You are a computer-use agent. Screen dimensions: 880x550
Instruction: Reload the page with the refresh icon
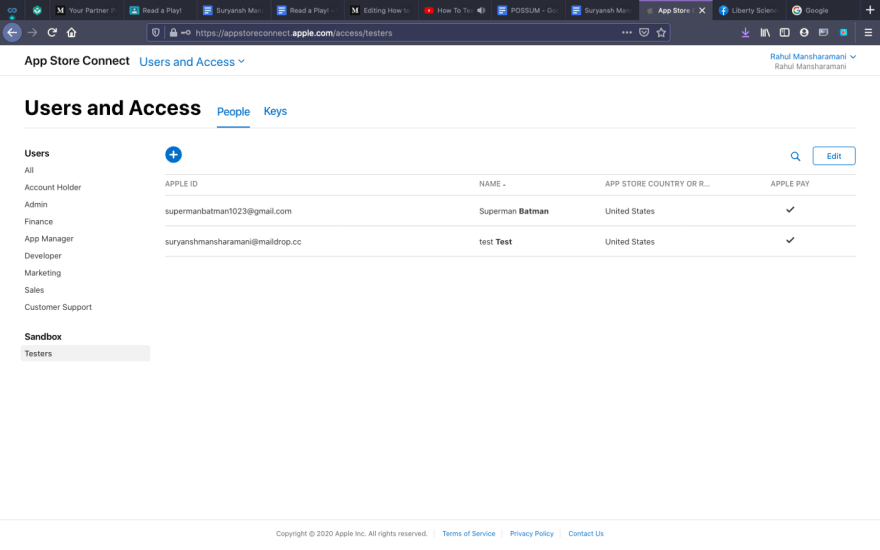coord(52,33)
